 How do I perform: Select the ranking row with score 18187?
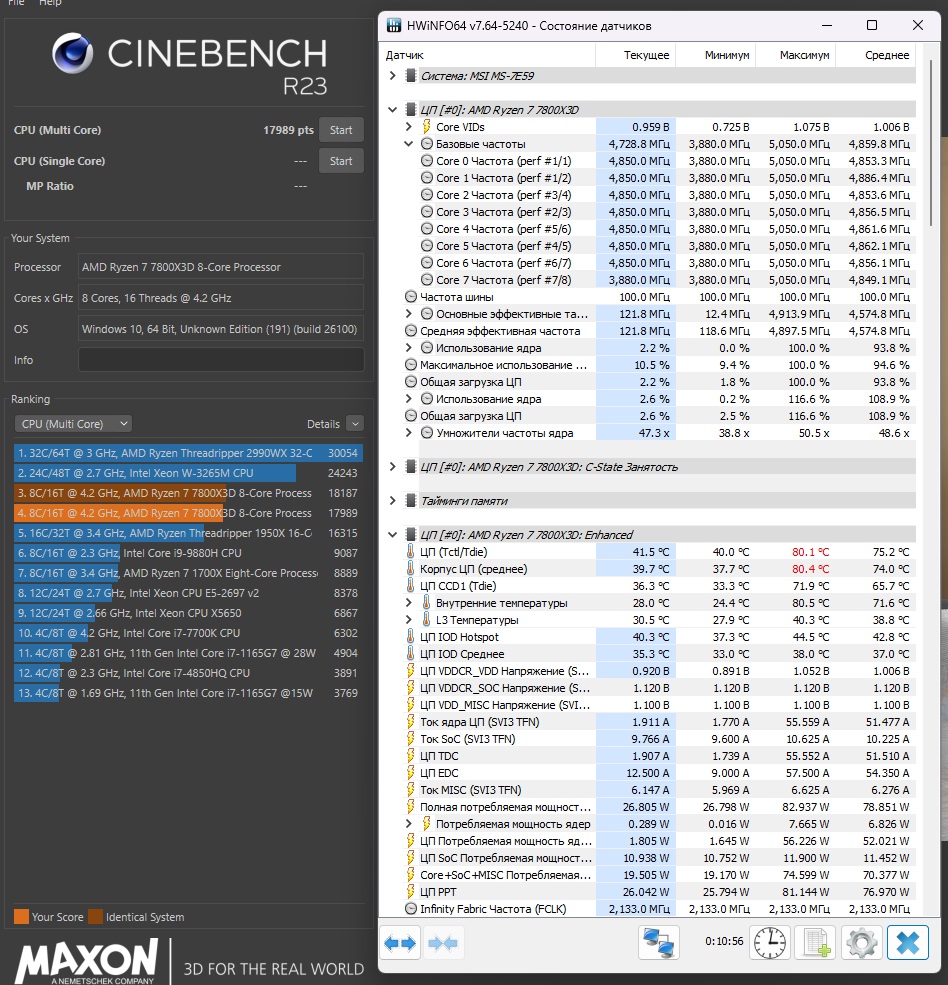(188, 493)
